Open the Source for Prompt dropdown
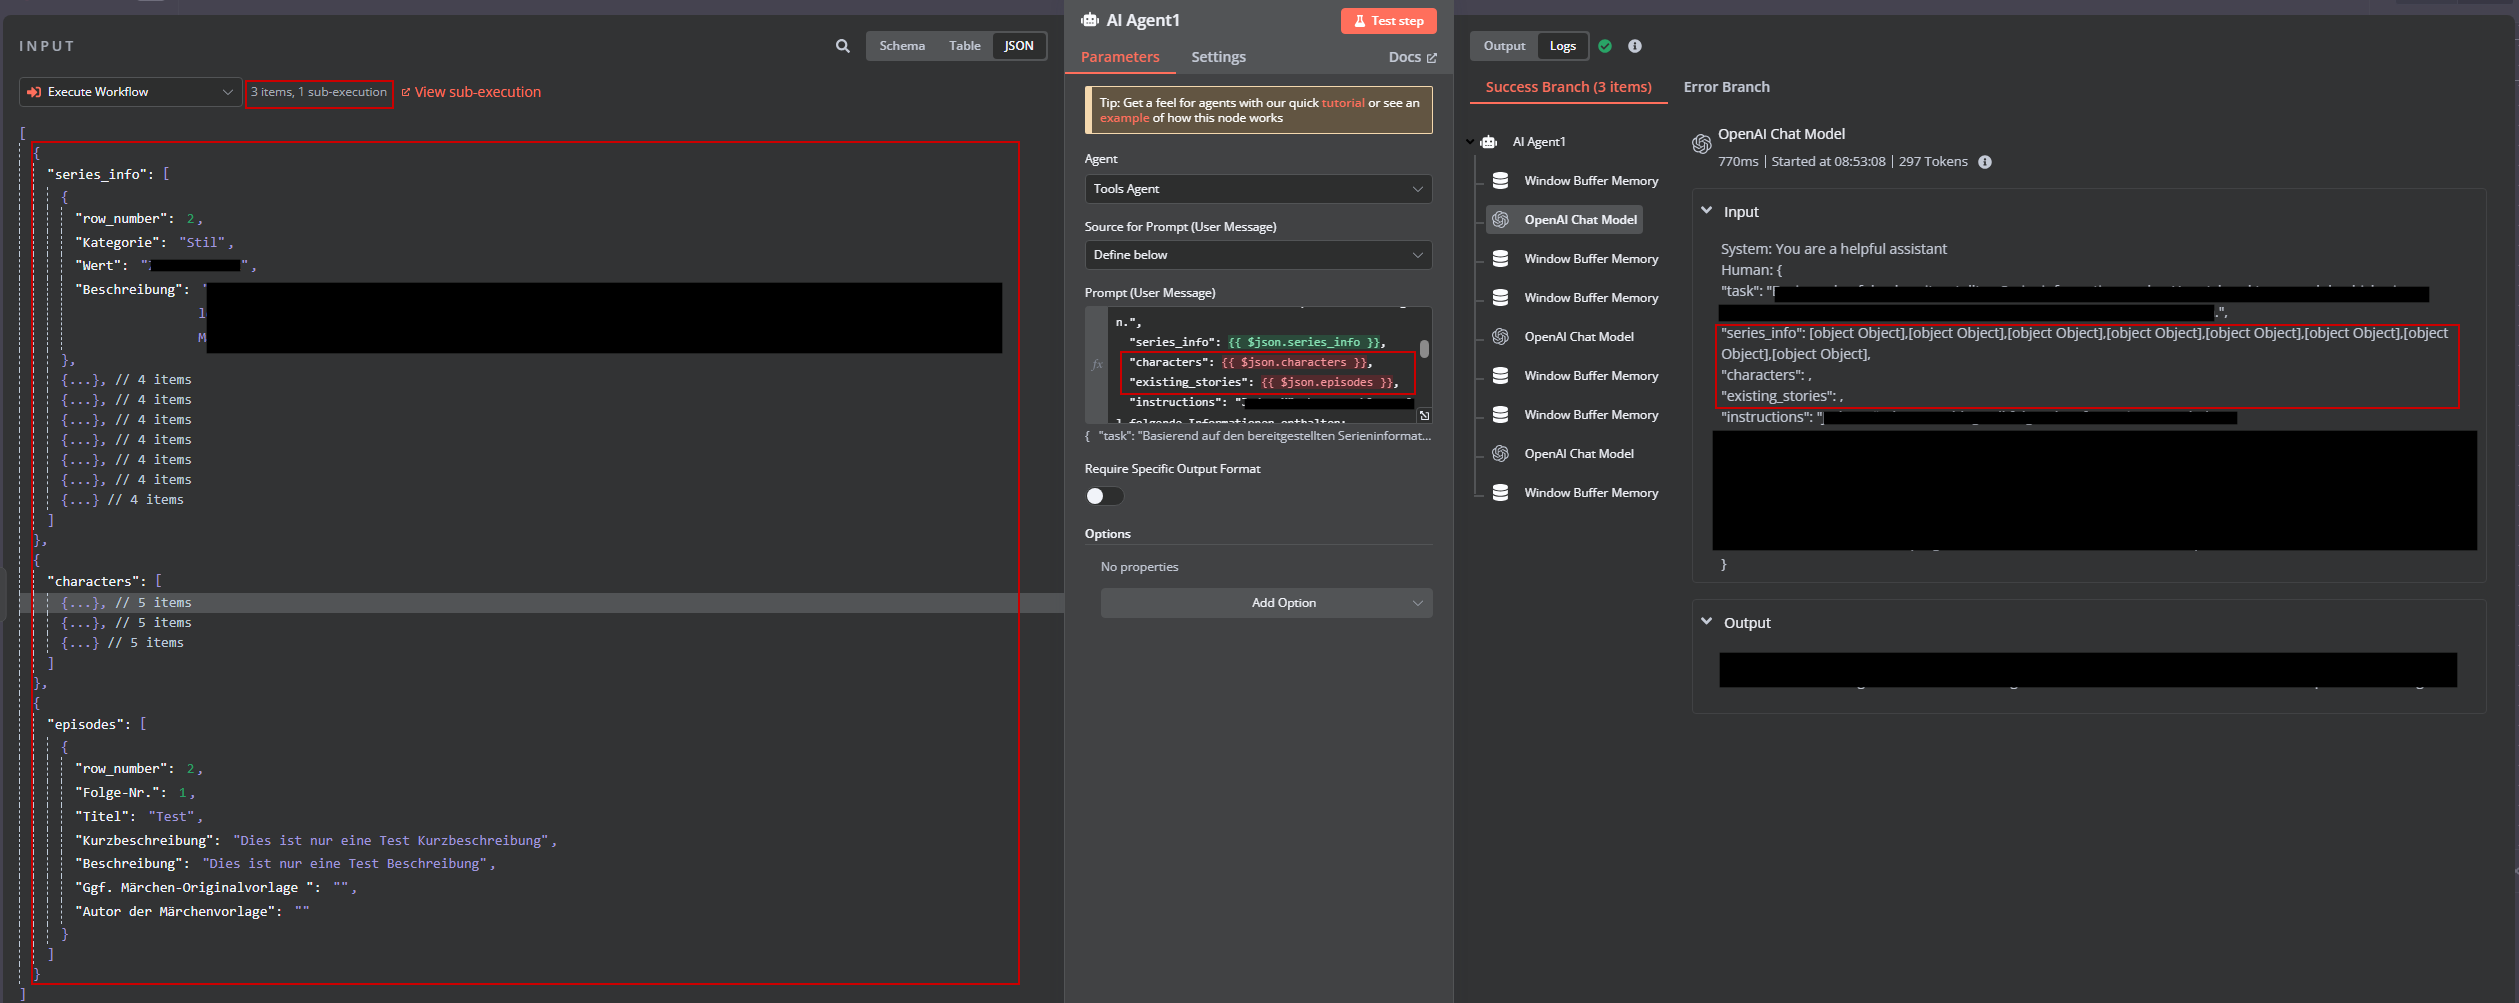This screenshot has height=1003, width=2519. [1257, 255]
